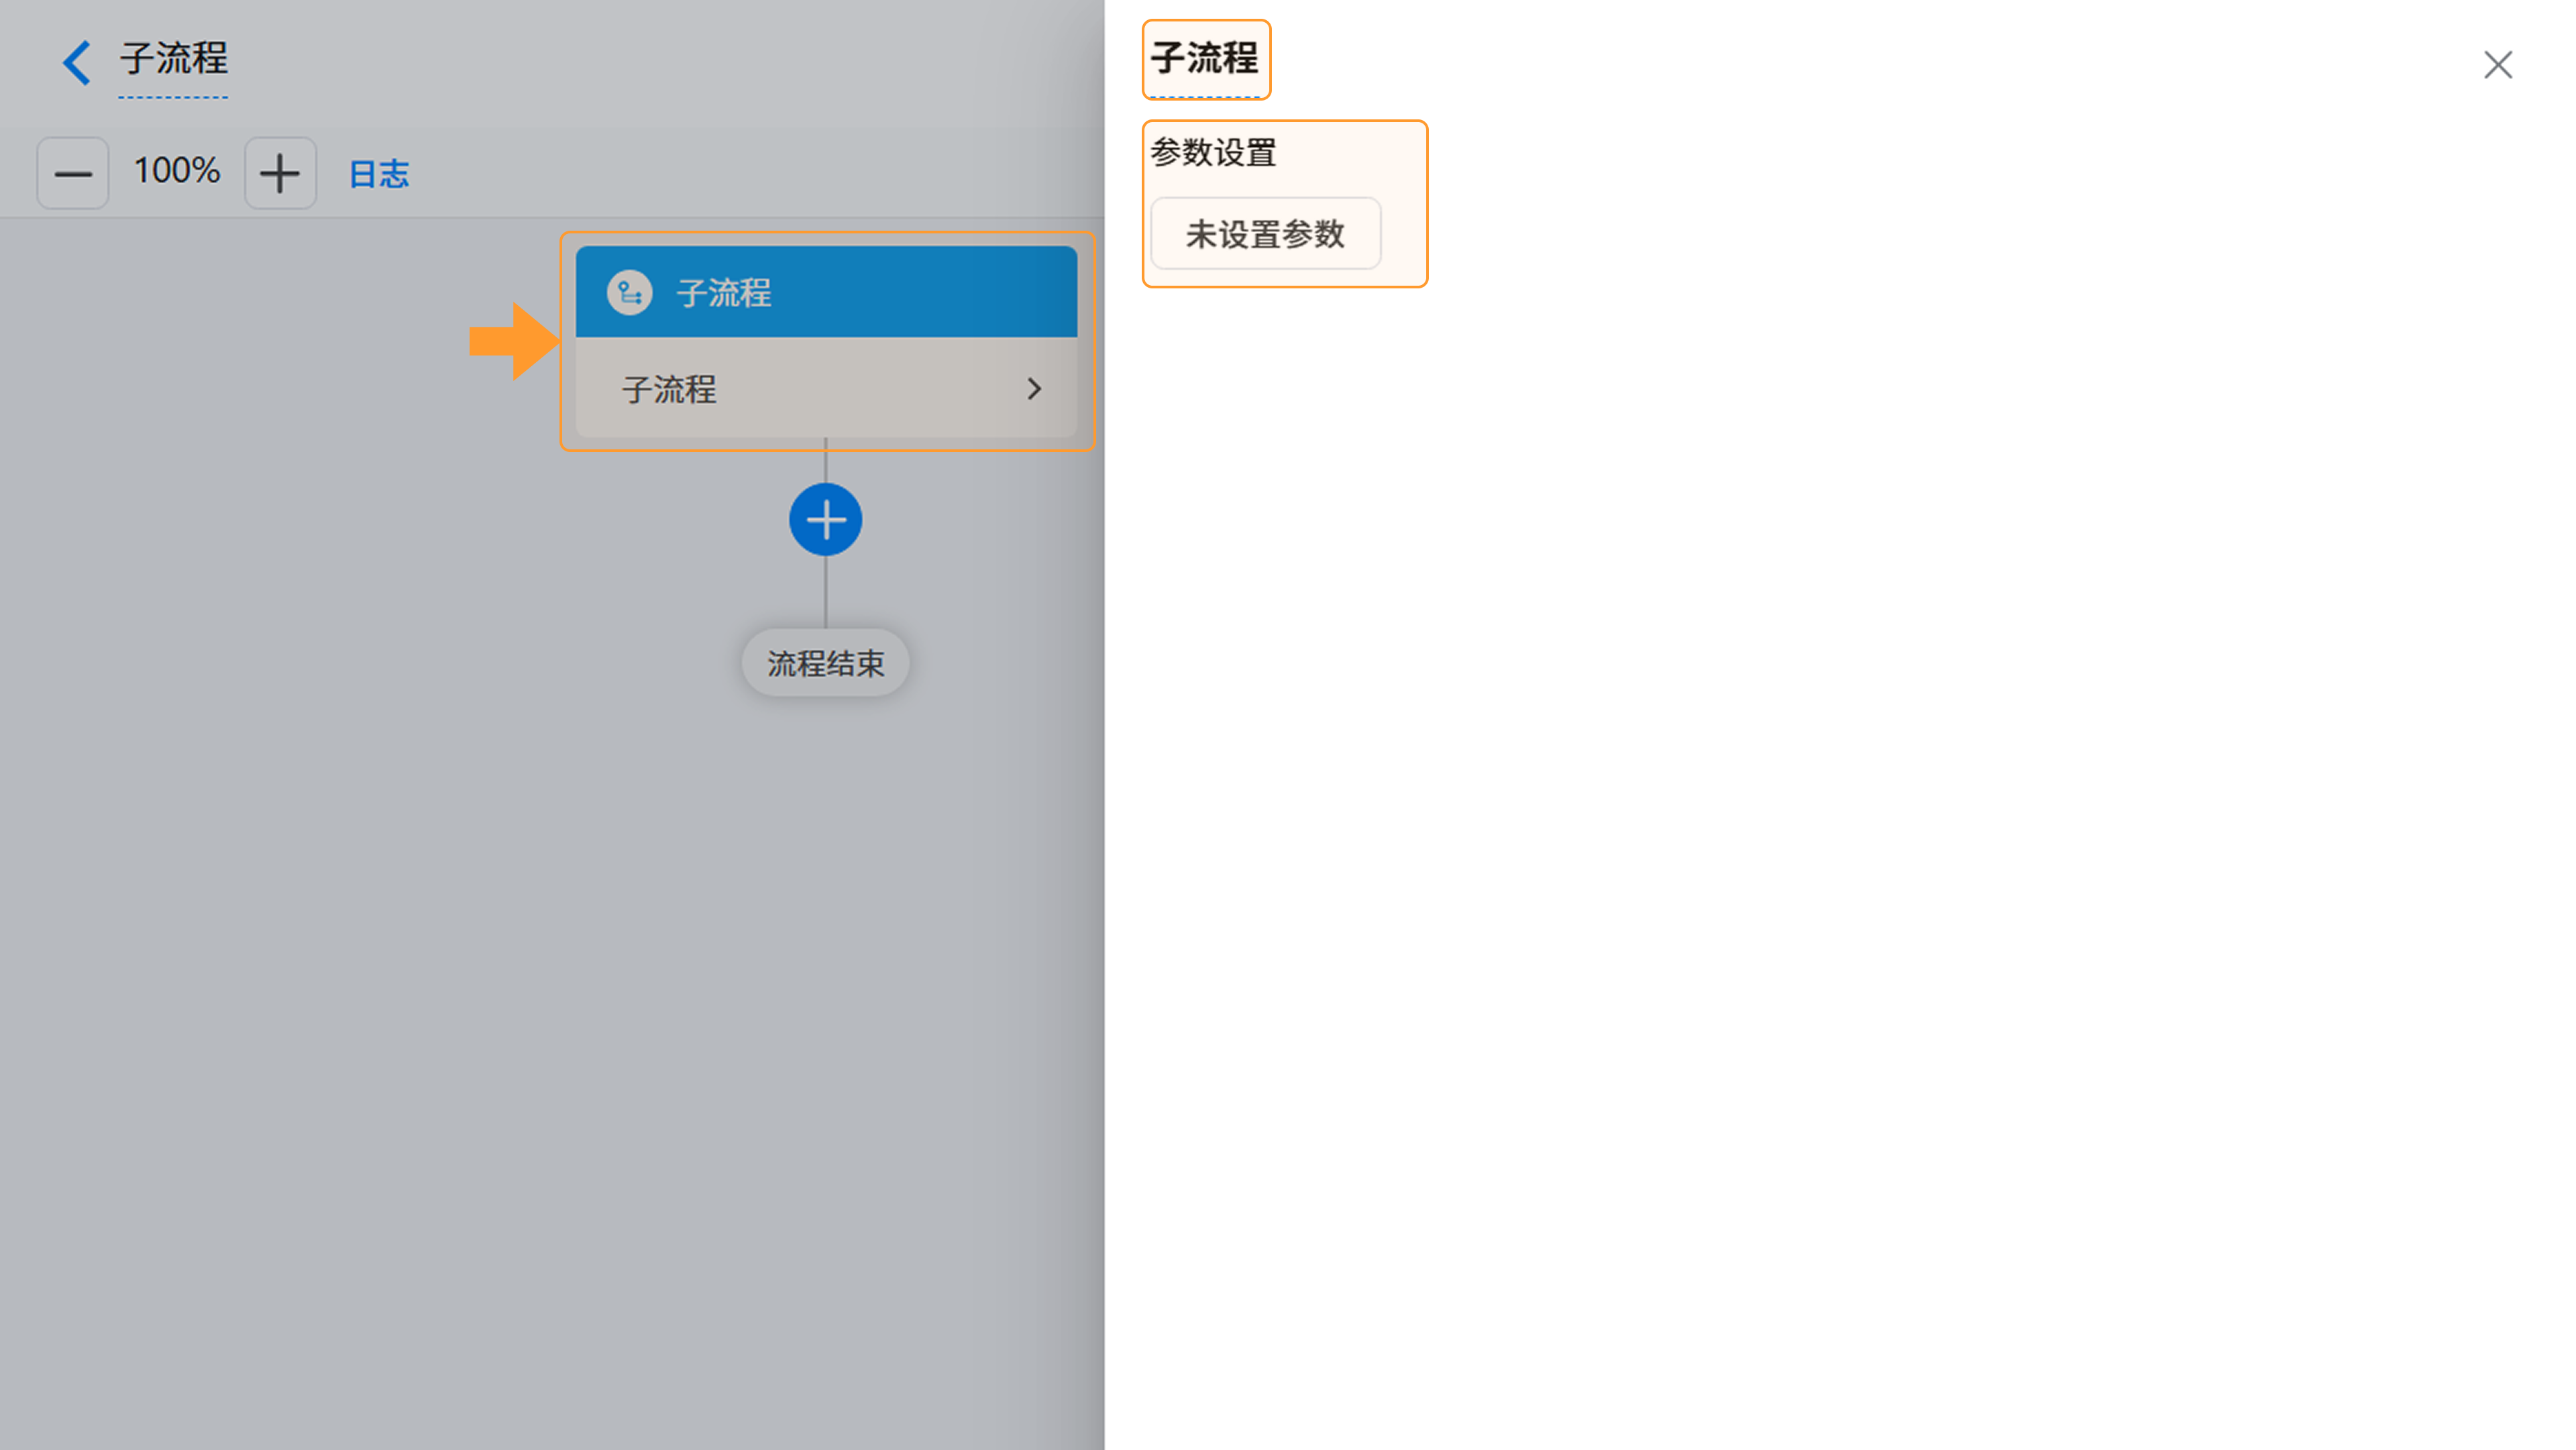The height and width of the screenshot is (1450, 2576).
Task: Expand the 子流程 node row chevron
Action: click(1034, 389)
